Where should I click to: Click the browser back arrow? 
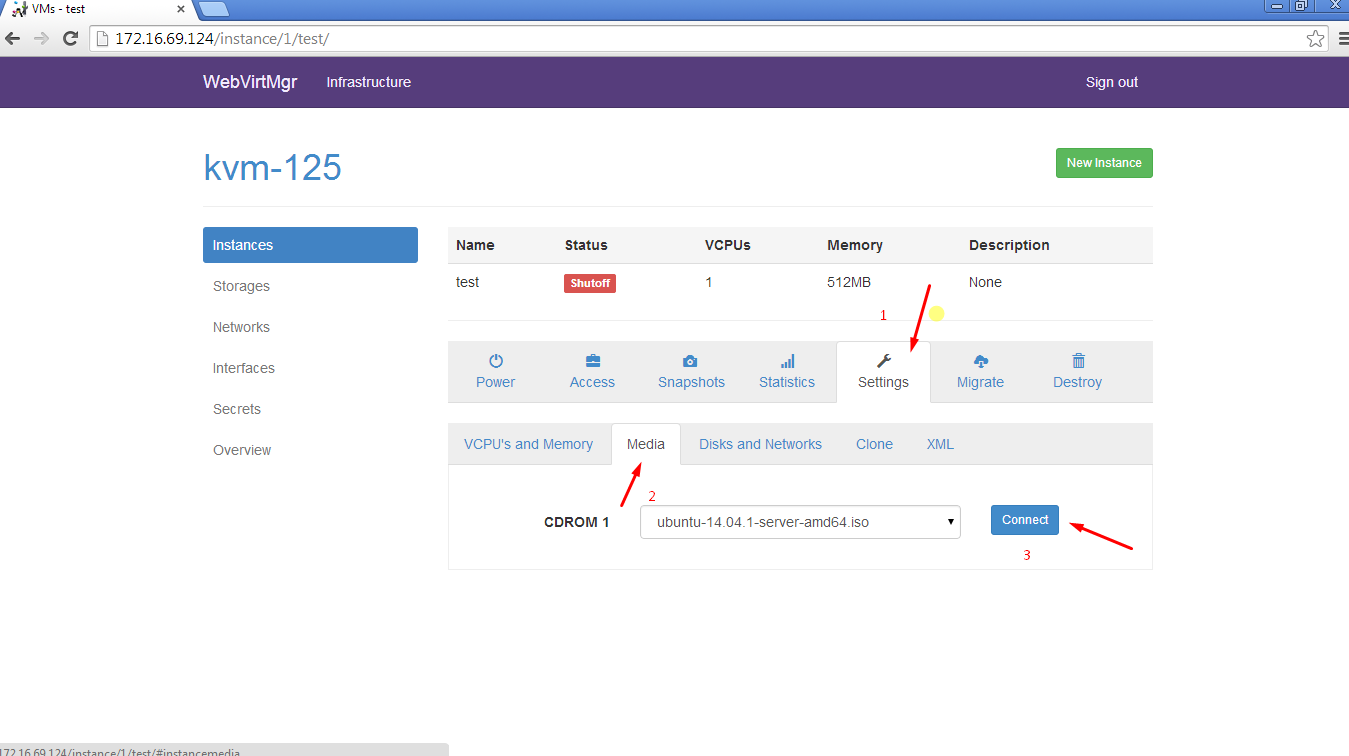click(13, 39)
